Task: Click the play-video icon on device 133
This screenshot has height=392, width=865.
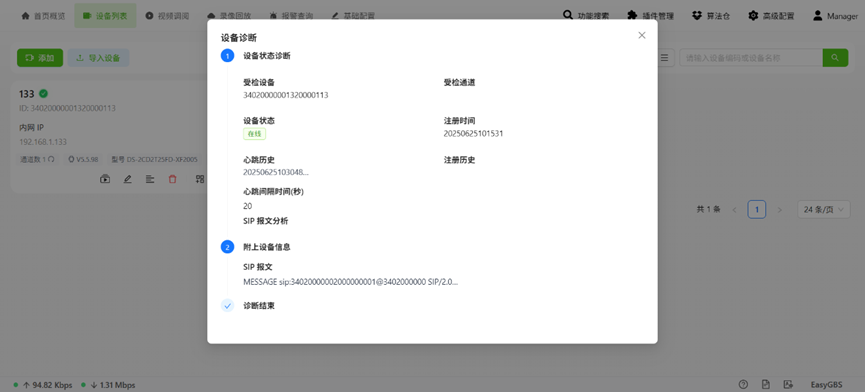Action: tap(105, 179)
